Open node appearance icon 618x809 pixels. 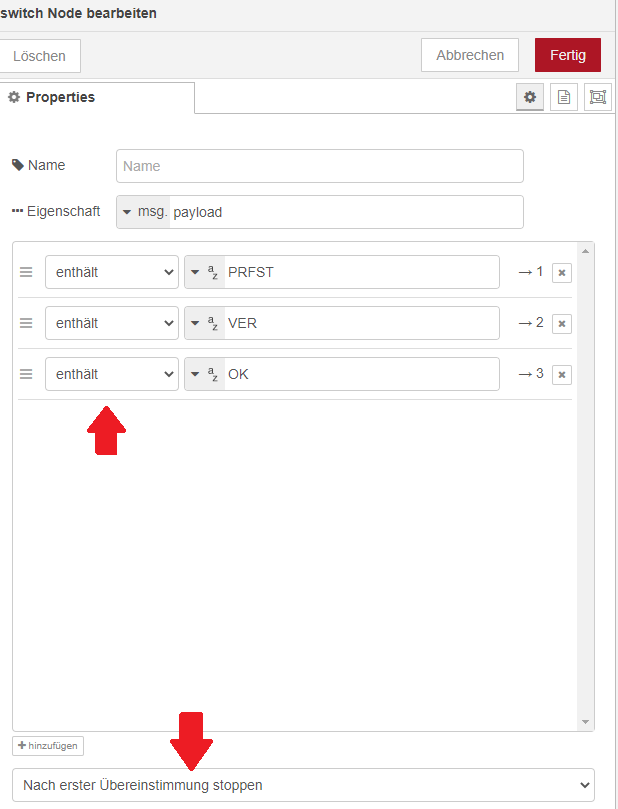(598, 97)
